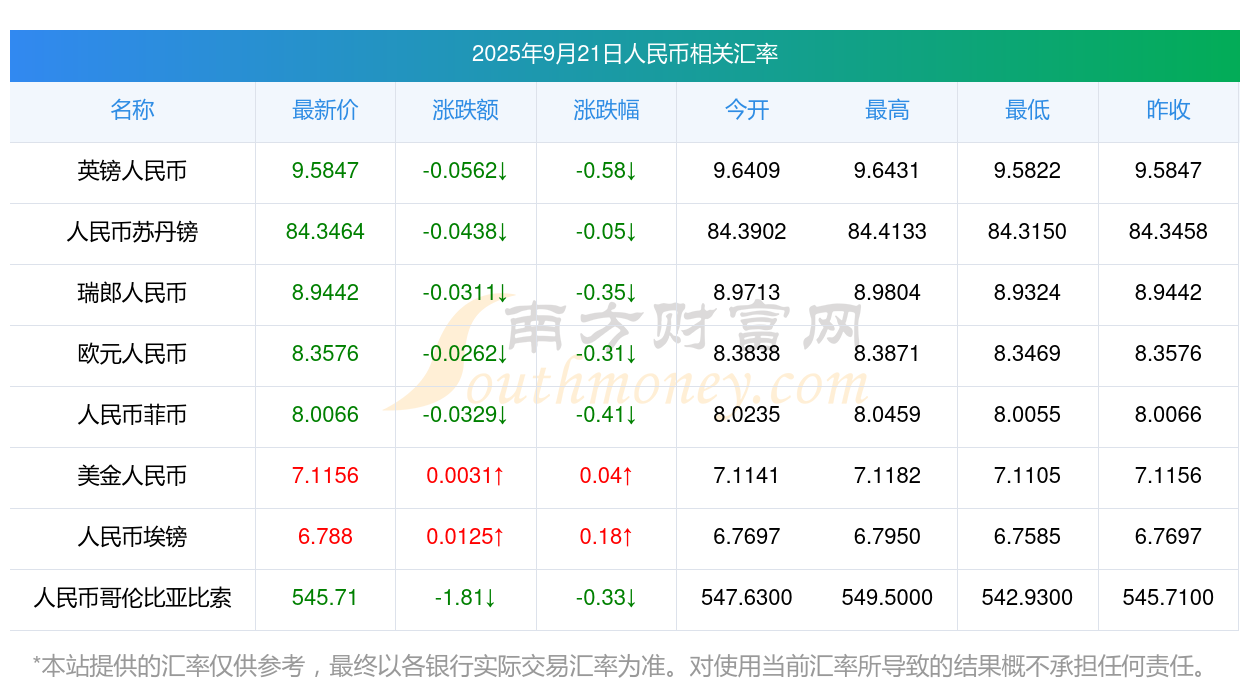Click the 最高 column header
The width and height of the screenshot is (1250, 698).
tap(887, 110)
